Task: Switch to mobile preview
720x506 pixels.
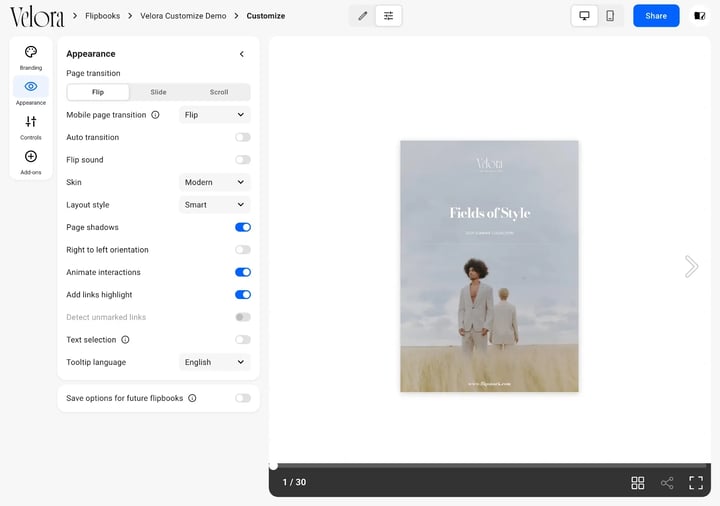Action: coord(610,16)
